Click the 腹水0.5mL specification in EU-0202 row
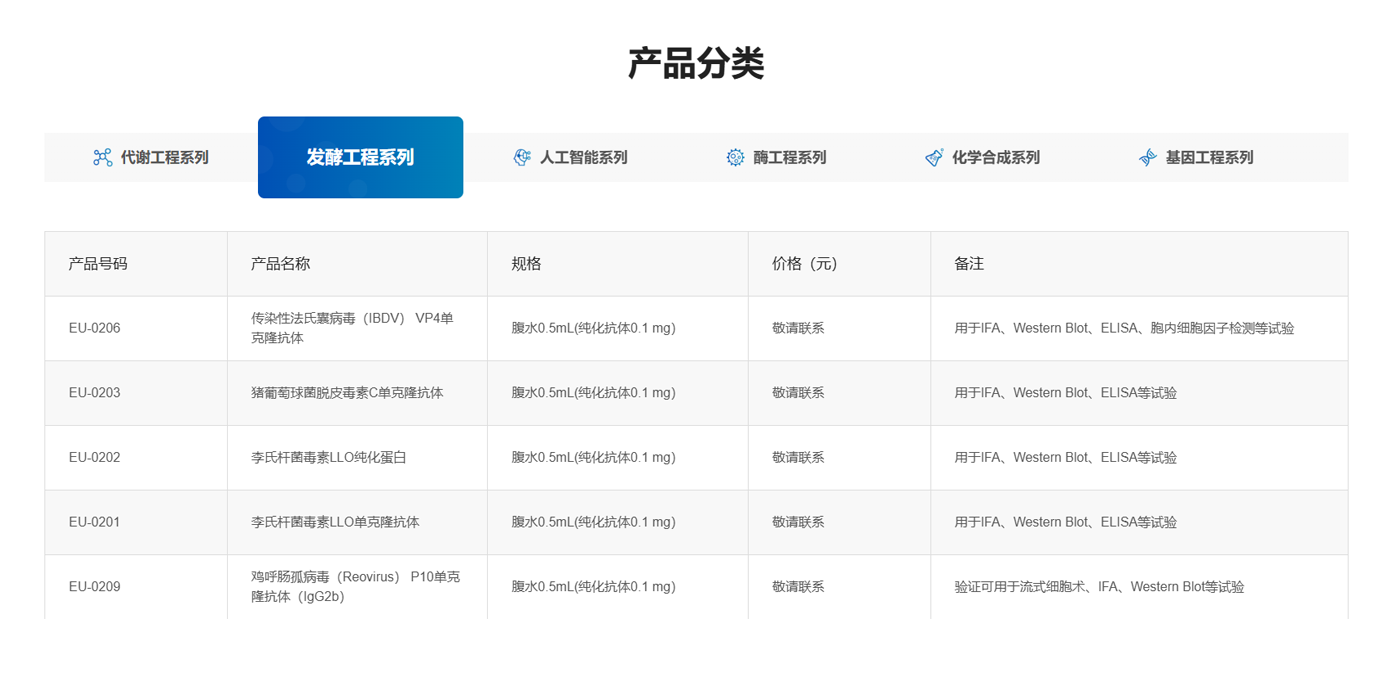The height and width of the screenshot is (680, 1380). tap(593, 458)
